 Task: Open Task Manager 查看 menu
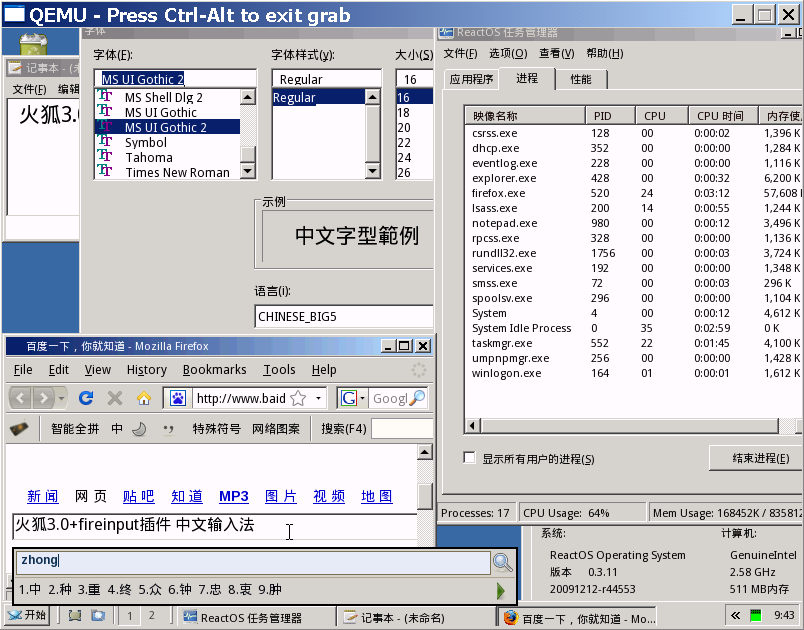pyautogui.click(x=556, y=53)
